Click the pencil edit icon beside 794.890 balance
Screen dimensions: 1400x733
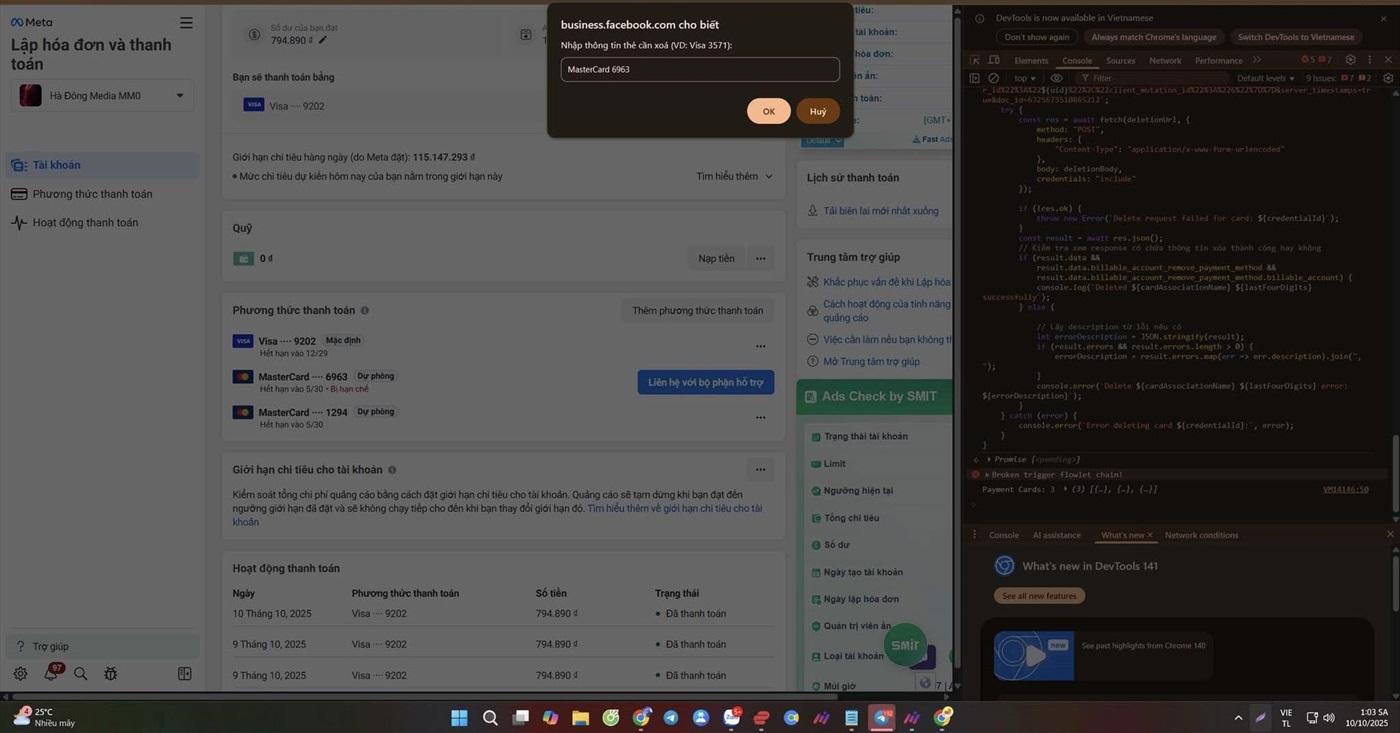click(323, 40)
